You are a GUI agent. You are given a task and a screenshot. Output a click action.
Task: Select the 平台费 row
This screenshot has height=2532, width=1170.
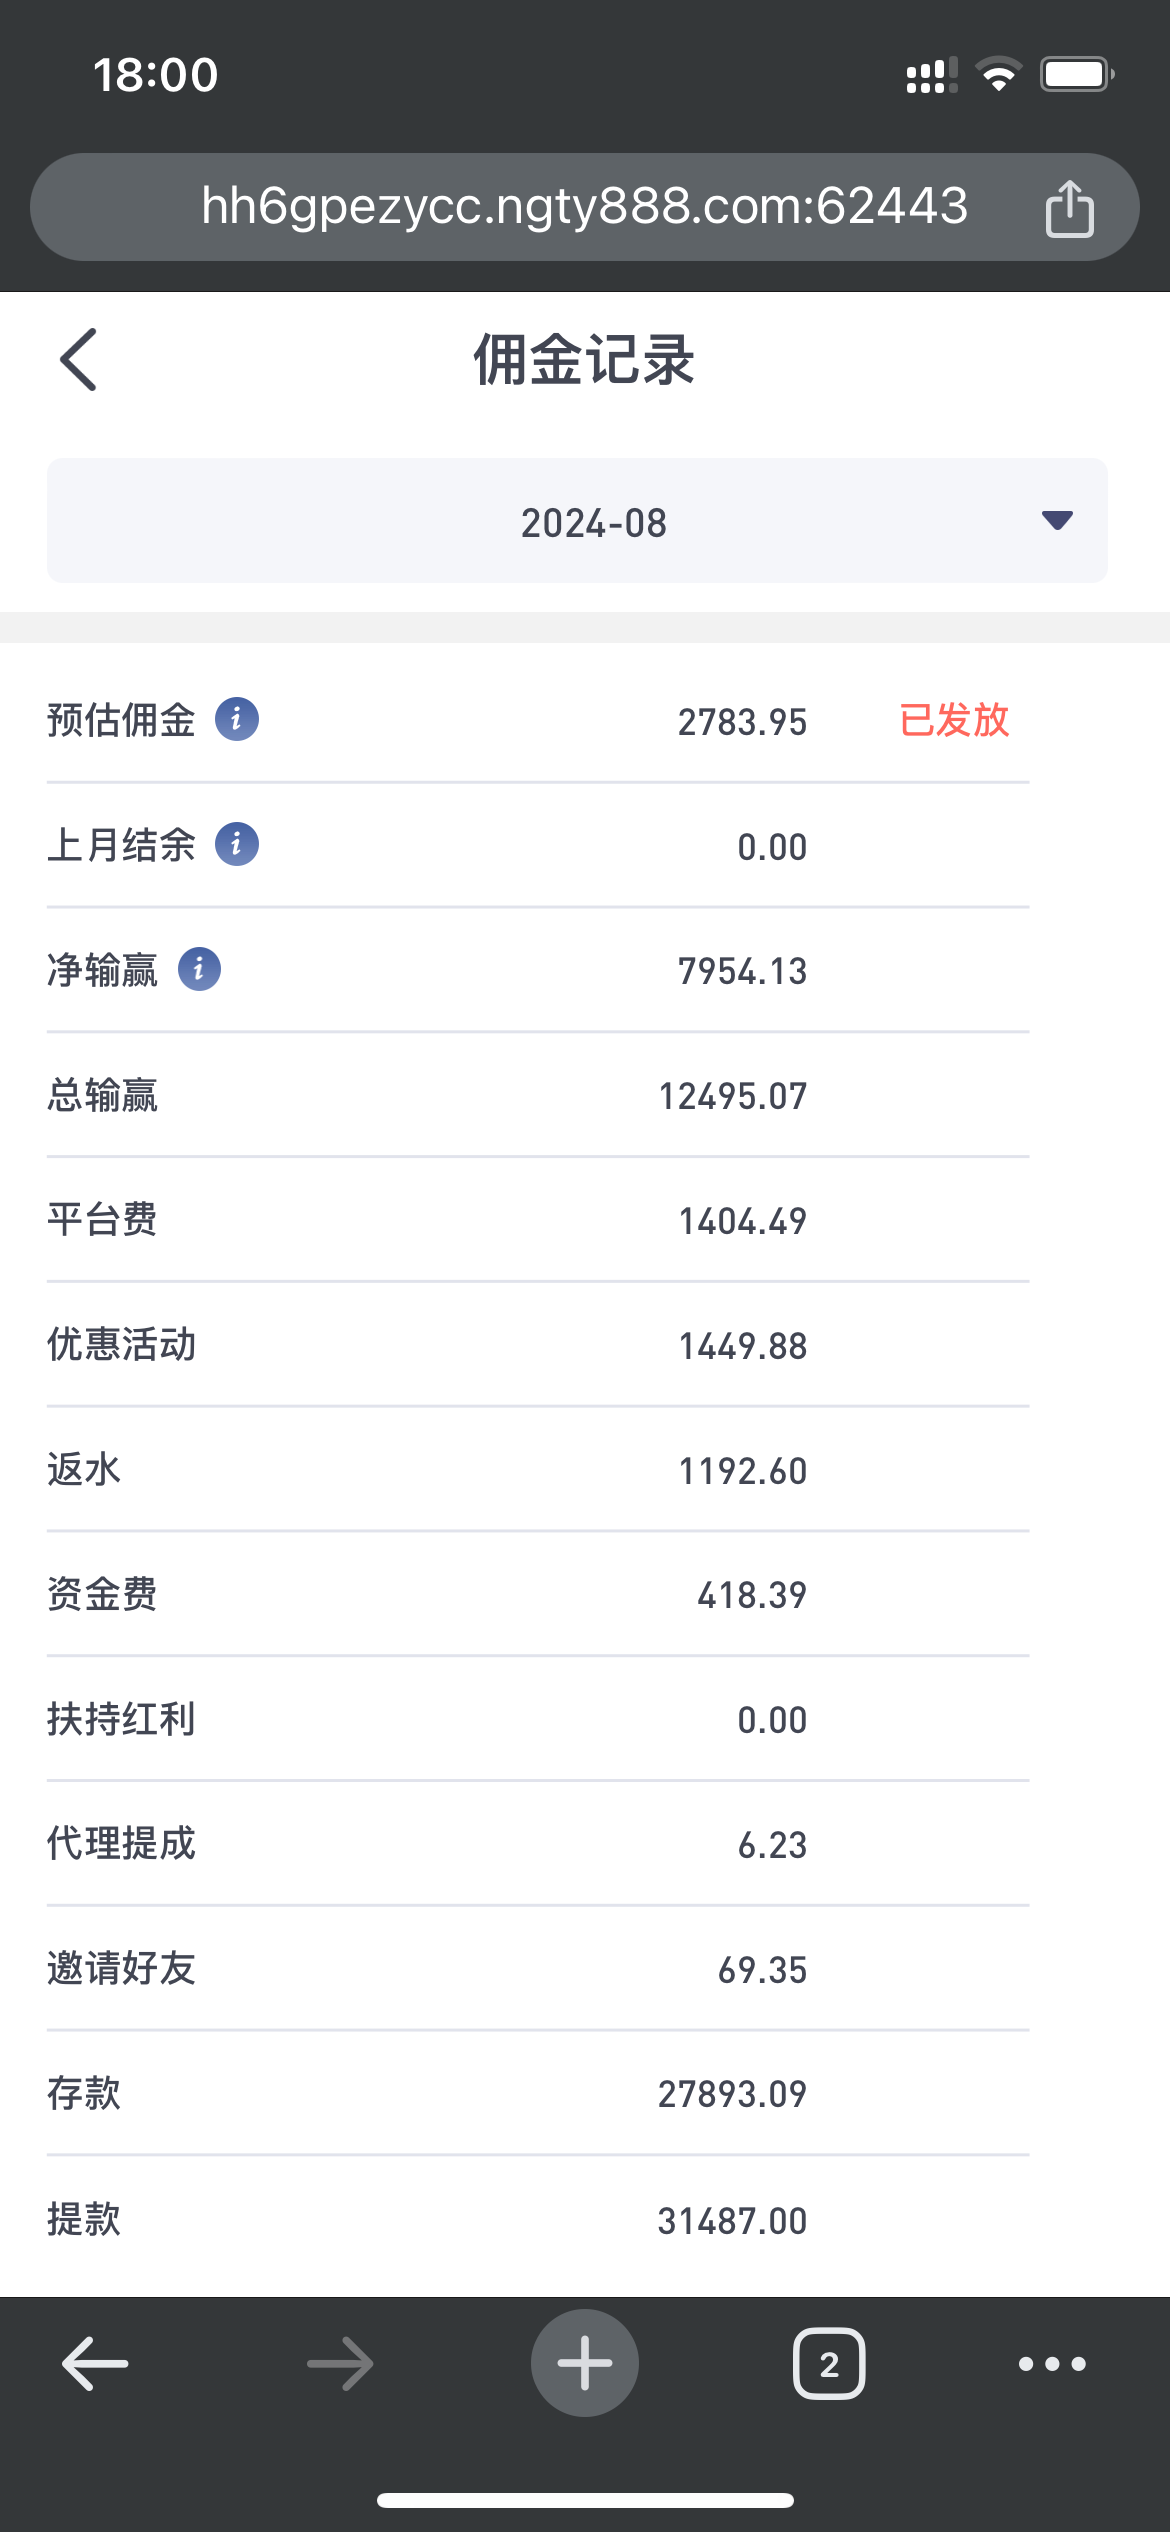(x=537, y=1220)
